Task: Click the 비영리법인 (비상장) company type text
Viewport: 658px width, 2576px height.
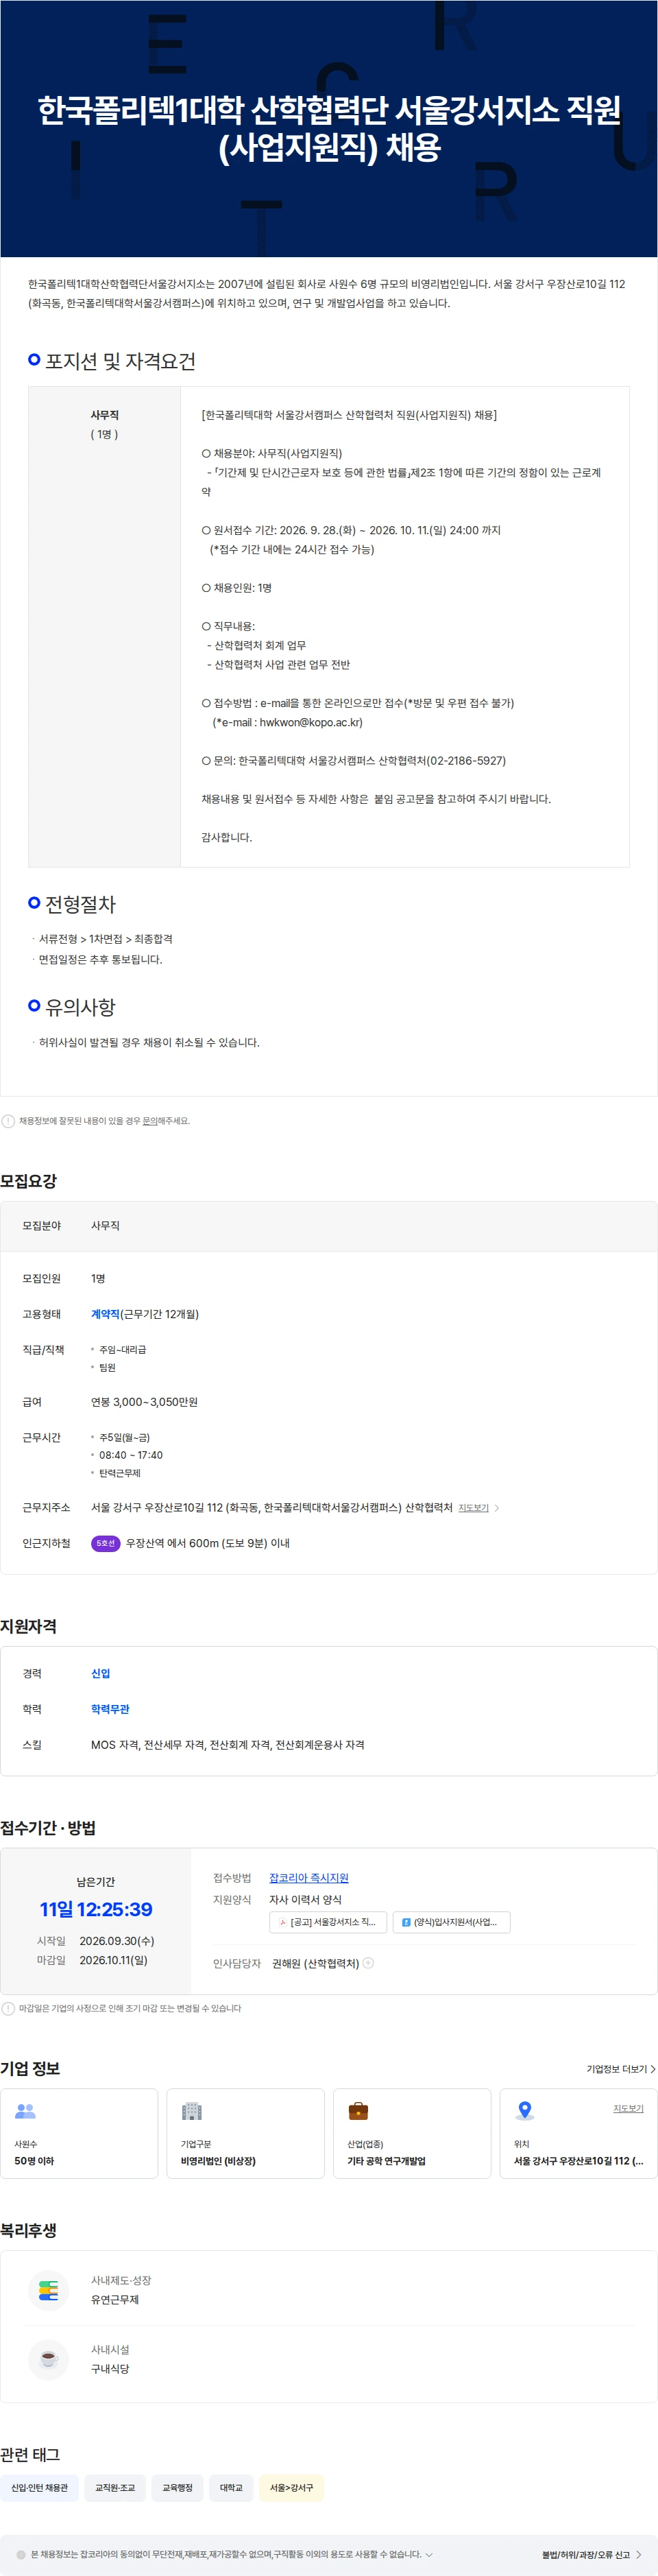Action: pyautogui.click(x=218, y=2161)
